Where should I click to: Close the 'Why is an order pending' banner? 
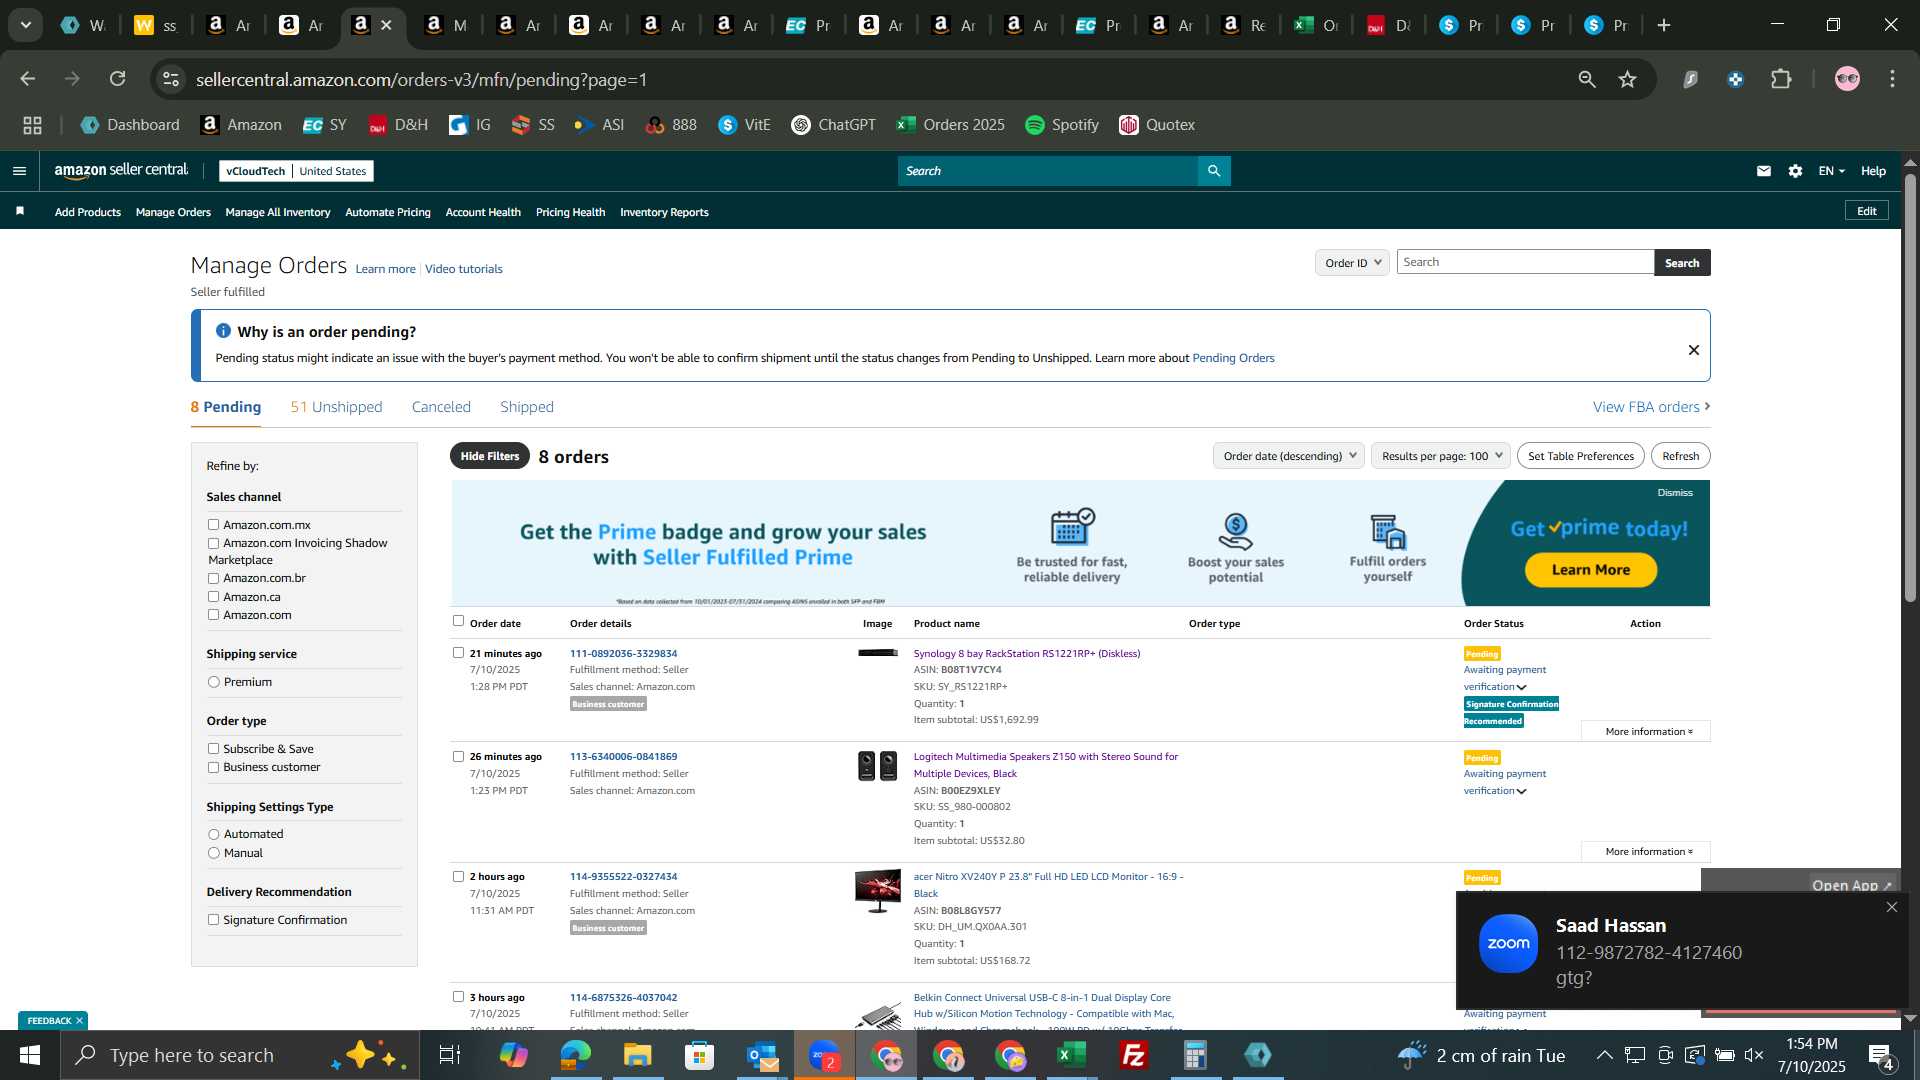click(x=1694, y=350)
